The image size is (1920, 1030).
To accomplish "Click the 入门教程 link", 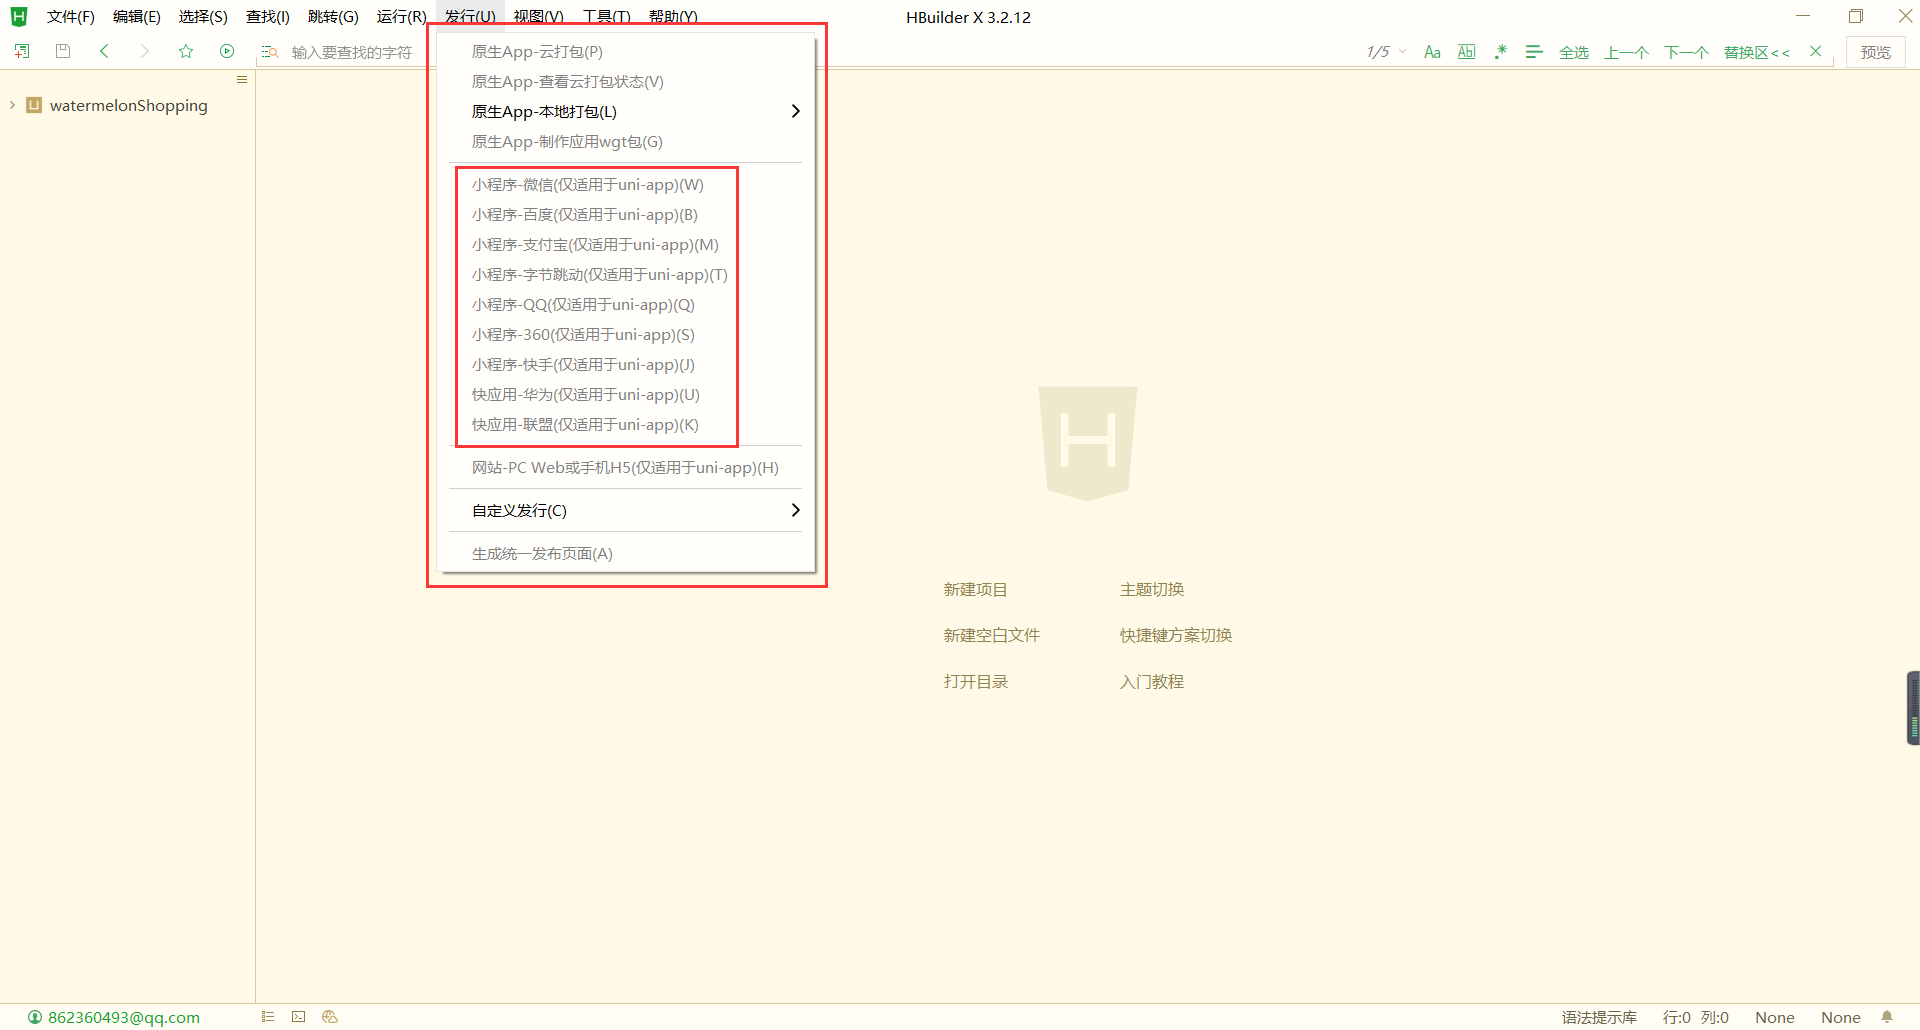I will click(x=1152, y=682).
